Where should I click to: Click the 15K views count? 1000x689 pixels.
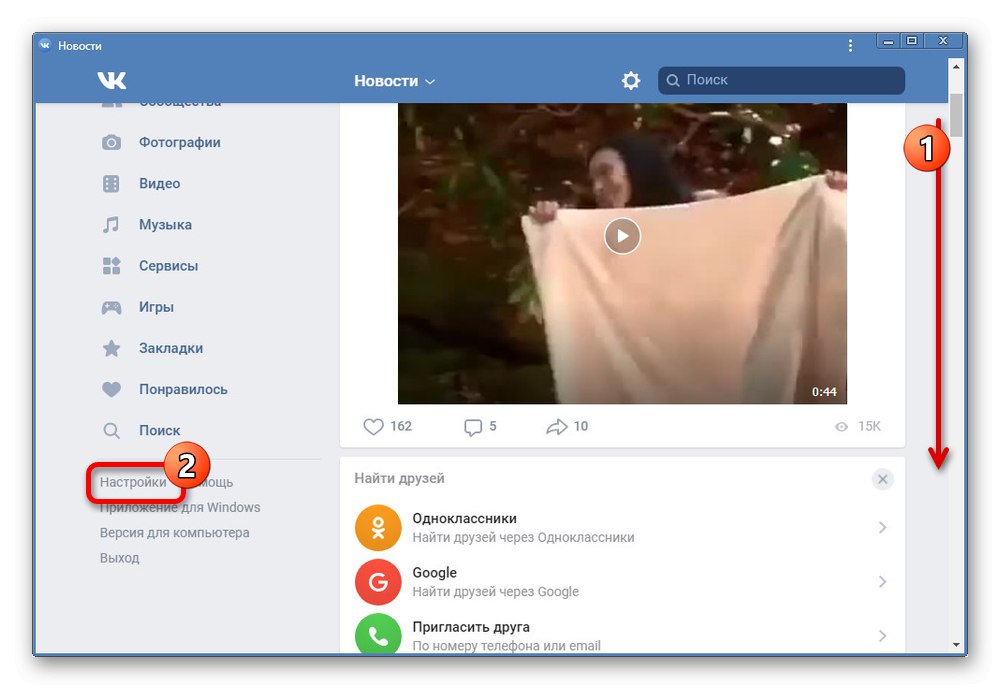869,427
